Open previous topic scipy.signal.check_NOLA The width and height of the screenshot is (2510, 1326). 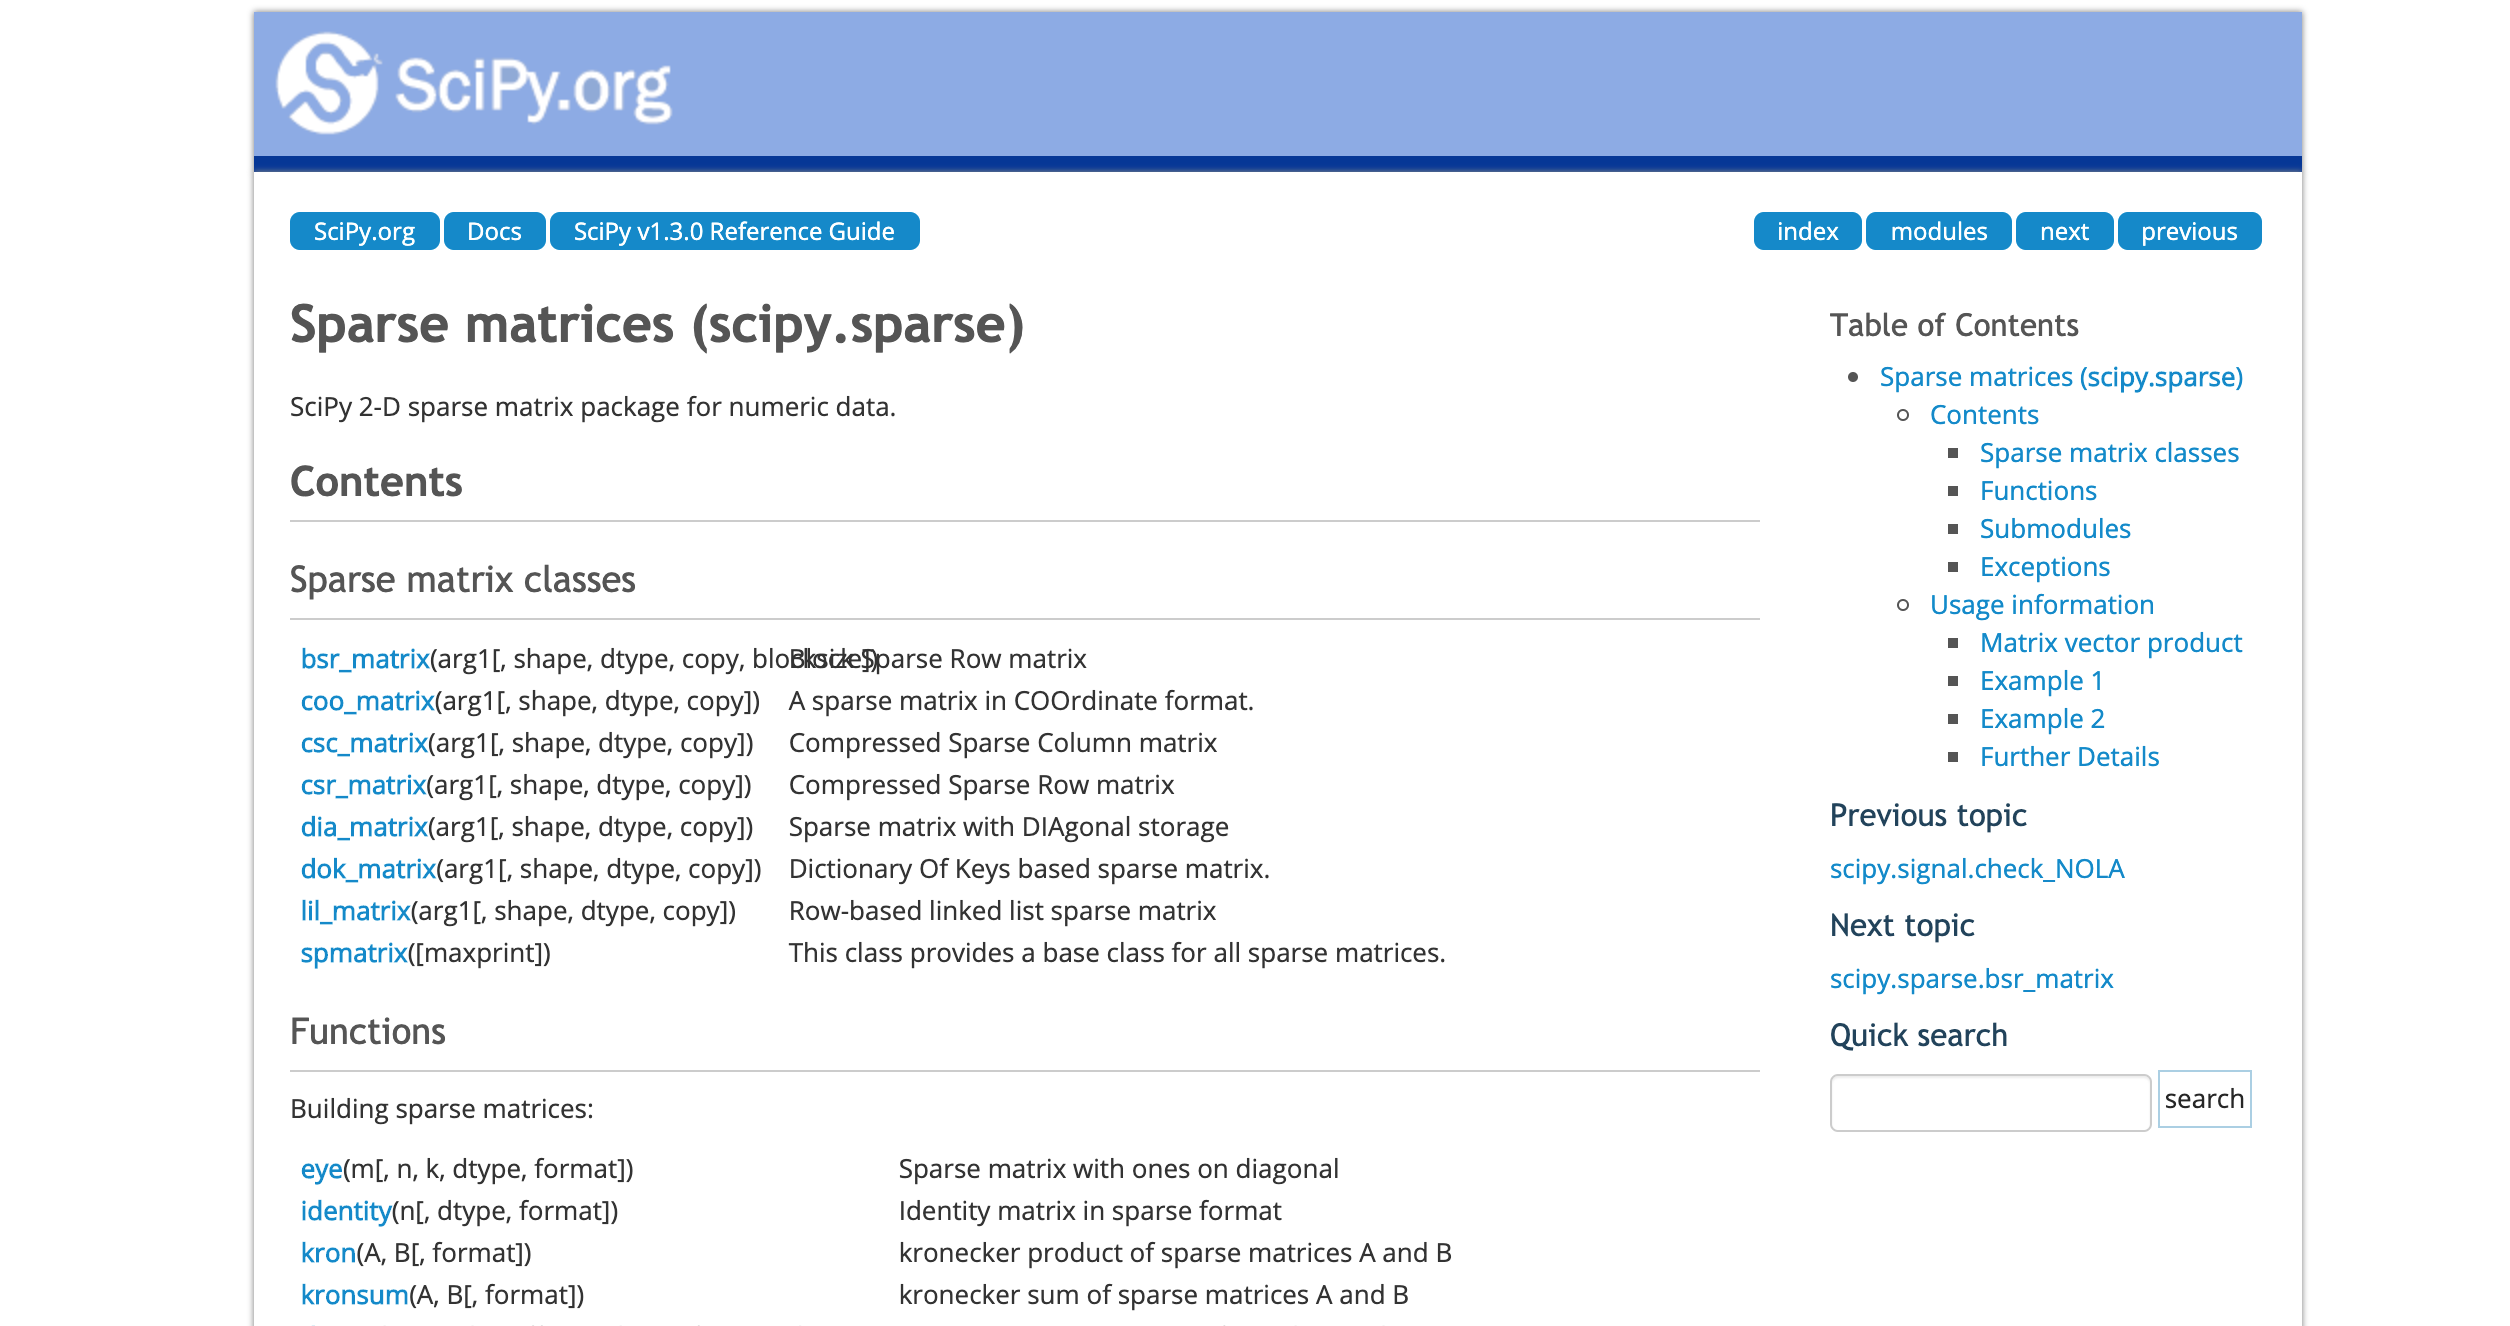click(x=1977, y=868)
